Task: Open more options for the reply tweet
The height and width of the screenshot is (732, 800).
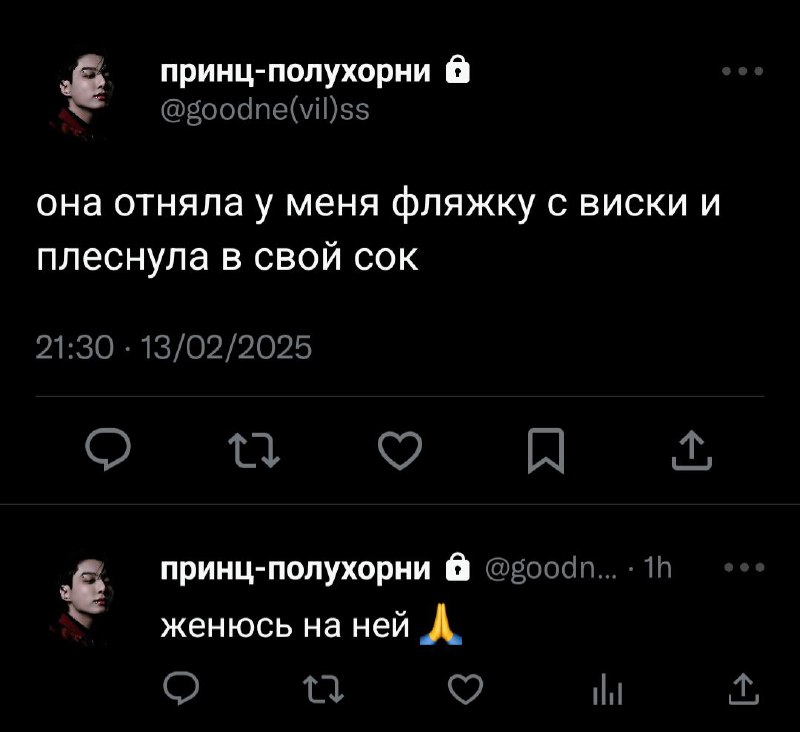Action: [744, 567]
